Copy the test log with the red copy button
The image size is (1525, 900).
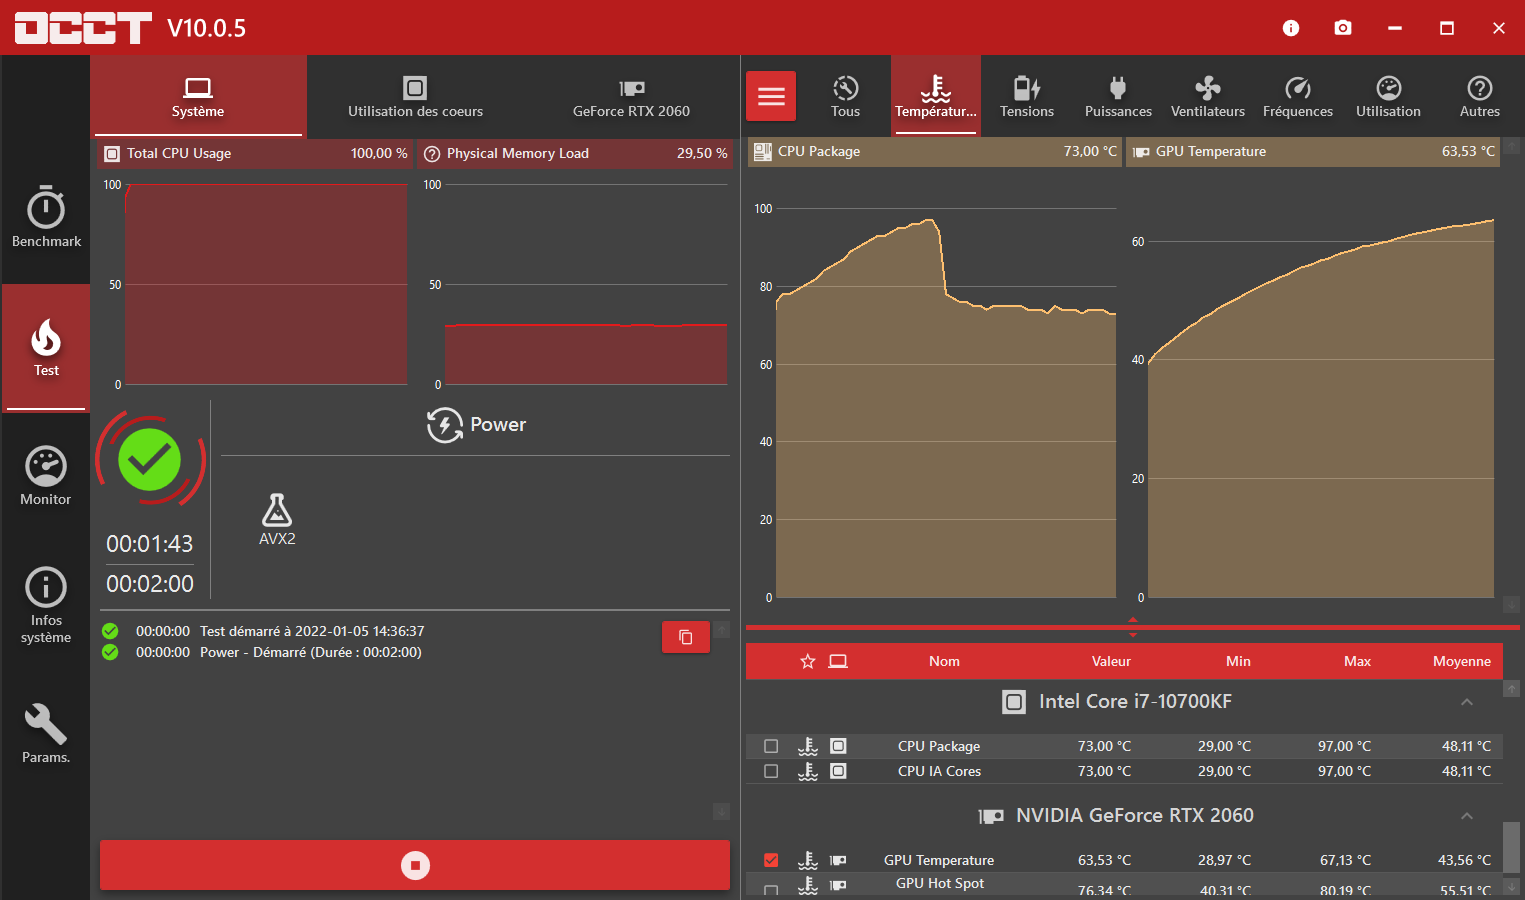[x=686, y=637]
